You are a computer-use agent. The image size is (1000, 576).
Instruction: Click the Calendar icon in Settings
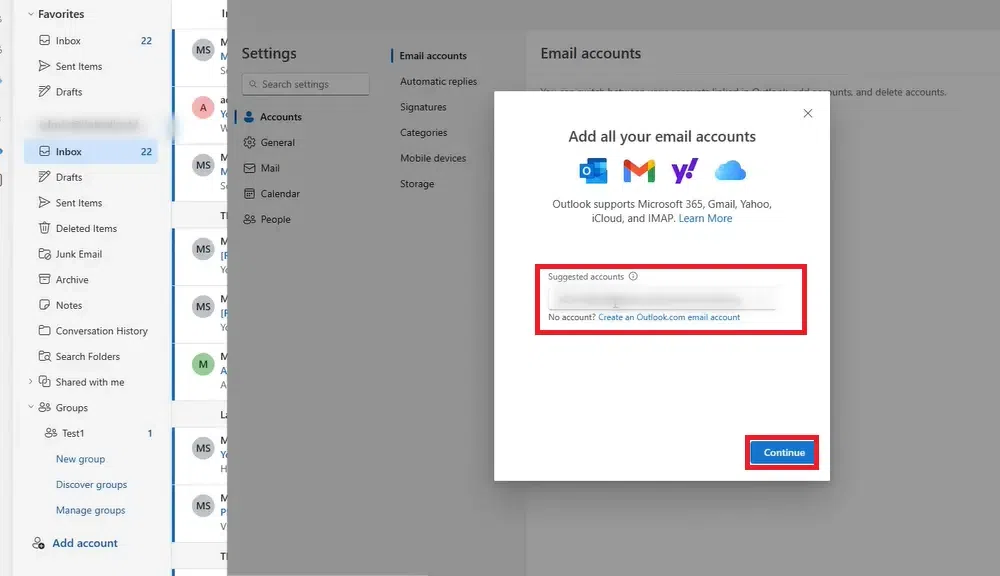(249, 193)
